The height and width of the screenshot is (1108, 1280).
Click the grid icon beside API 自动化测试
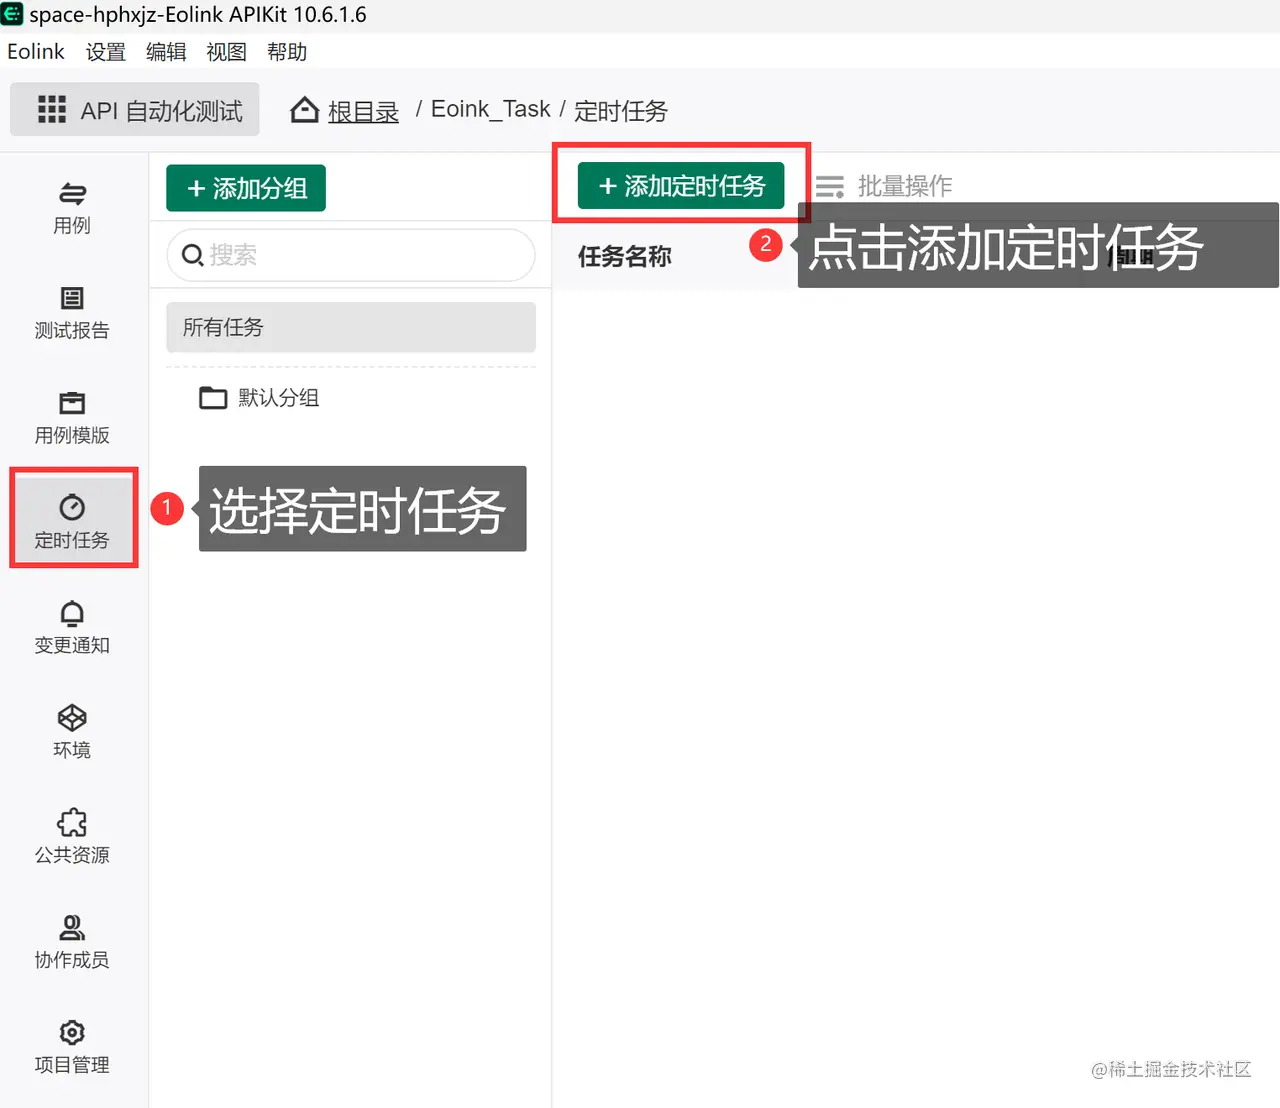[51, 109]
